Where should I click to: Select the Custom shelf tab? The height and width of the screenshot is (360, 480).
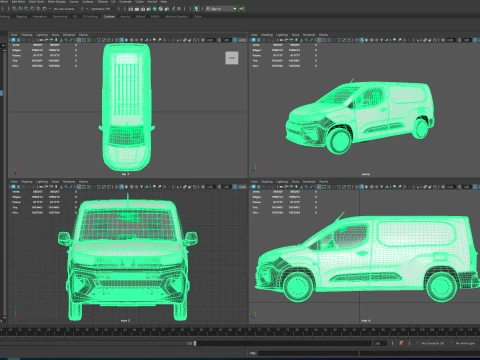[109, 16]
